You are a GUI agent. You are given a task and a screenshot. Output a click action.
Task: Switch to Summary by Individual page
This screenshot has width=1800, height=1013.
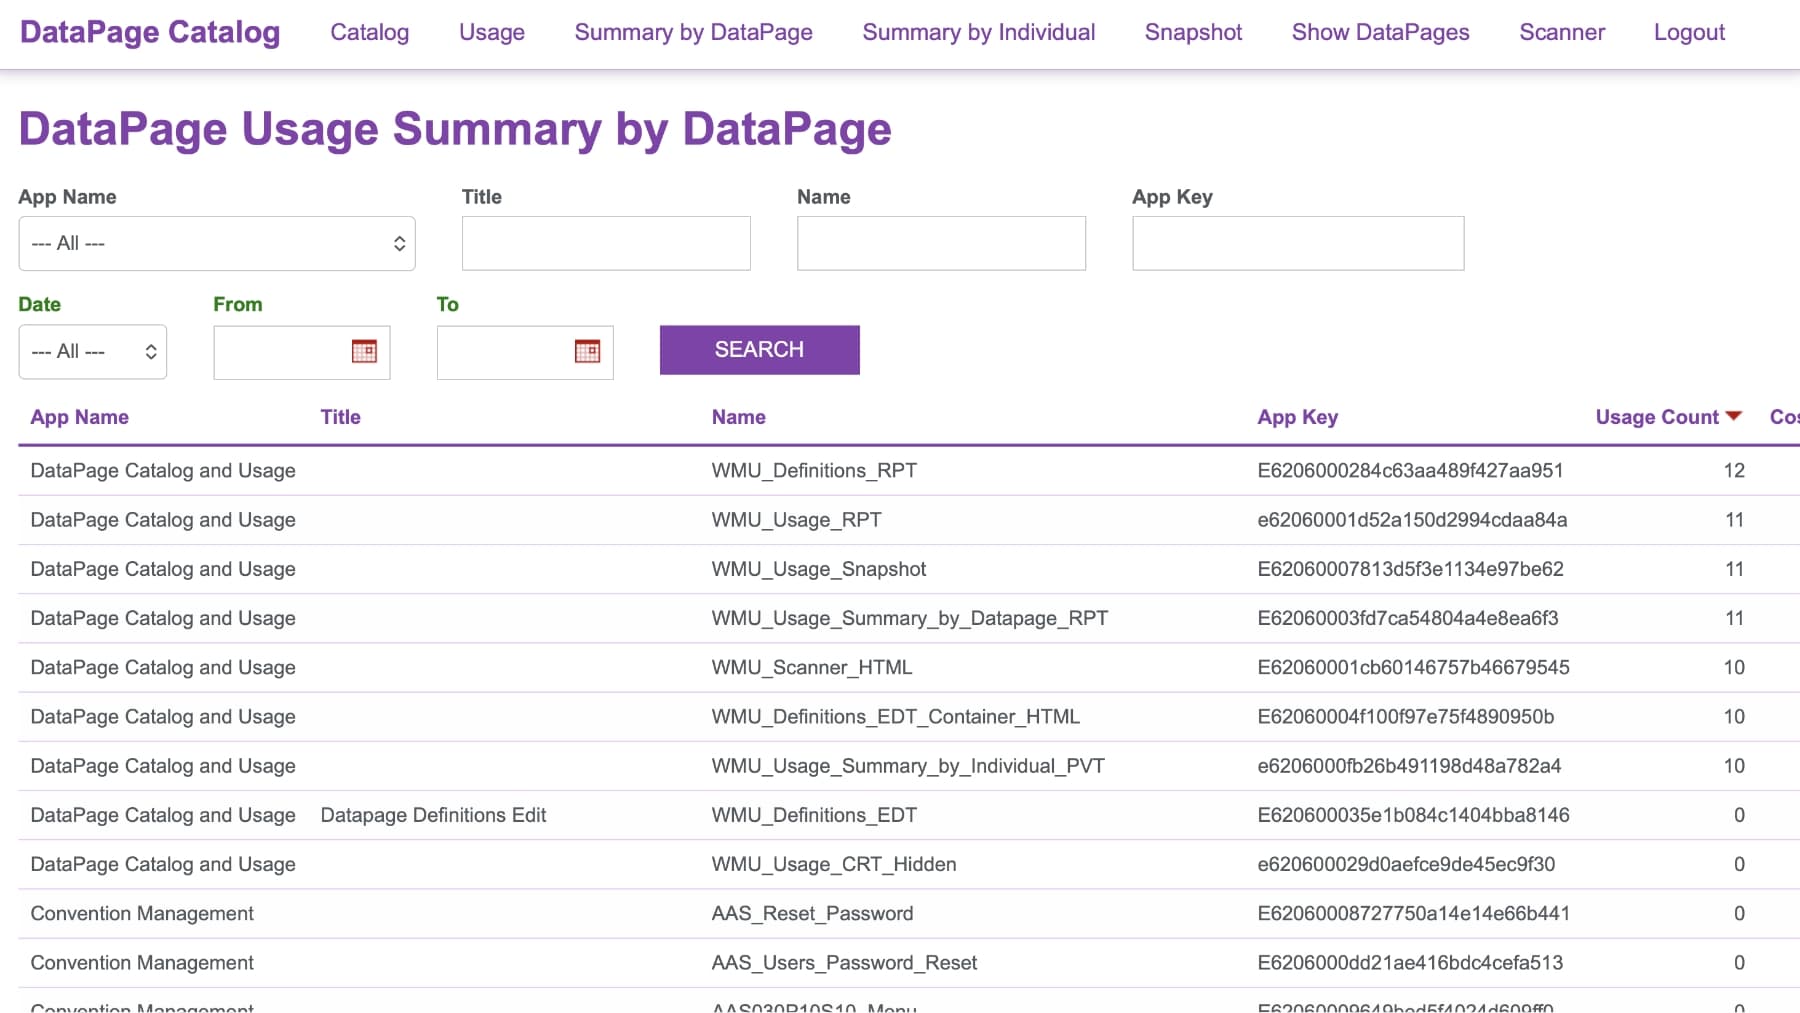[979, 32]
